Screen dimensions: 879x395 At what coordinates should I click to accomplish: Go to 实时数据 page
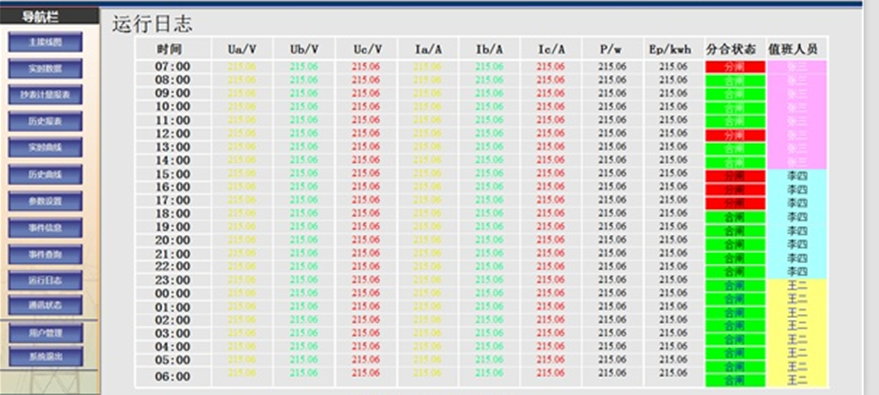(45, 69)
